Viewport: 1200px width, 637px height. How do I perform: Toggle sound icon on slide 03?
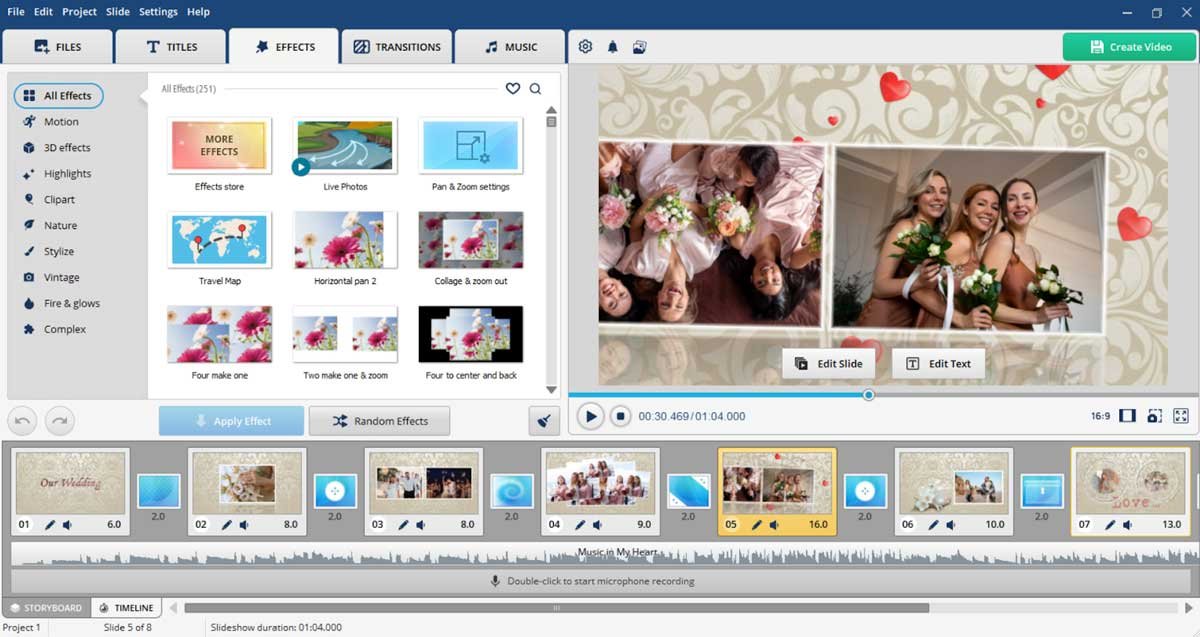click(x=421, y=525)
